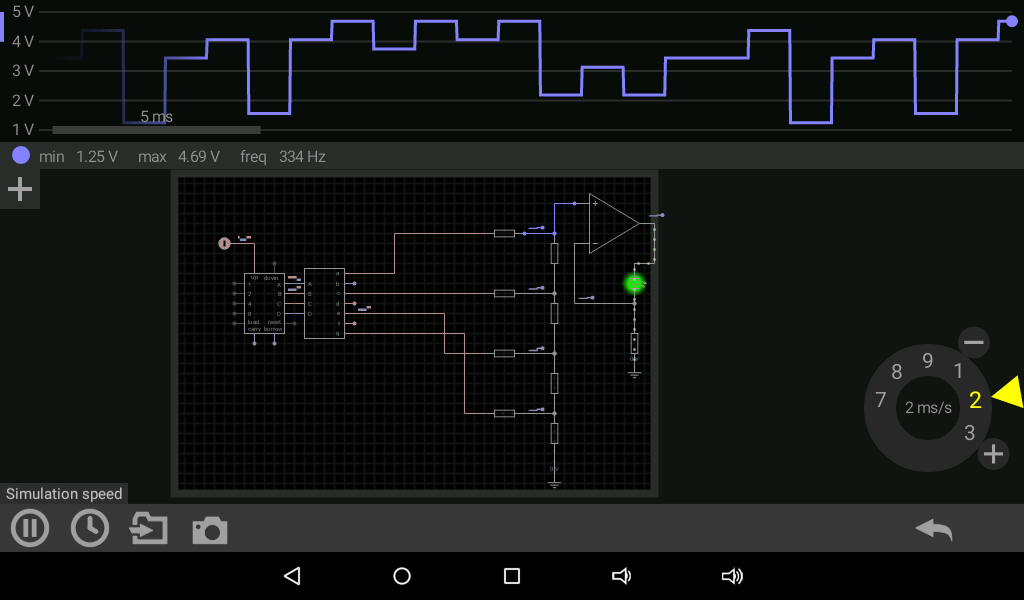This screenshot has width=1024, height=600.
Task: Select the op-amp triangle in the circuit
Action: [612, 223]
